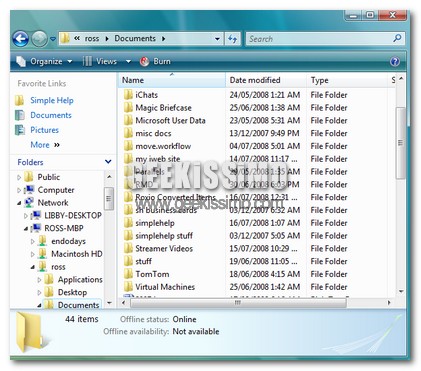Open Simple Help favorite link
Viewport: 421px width, 371px height.
tap(52, 100)
